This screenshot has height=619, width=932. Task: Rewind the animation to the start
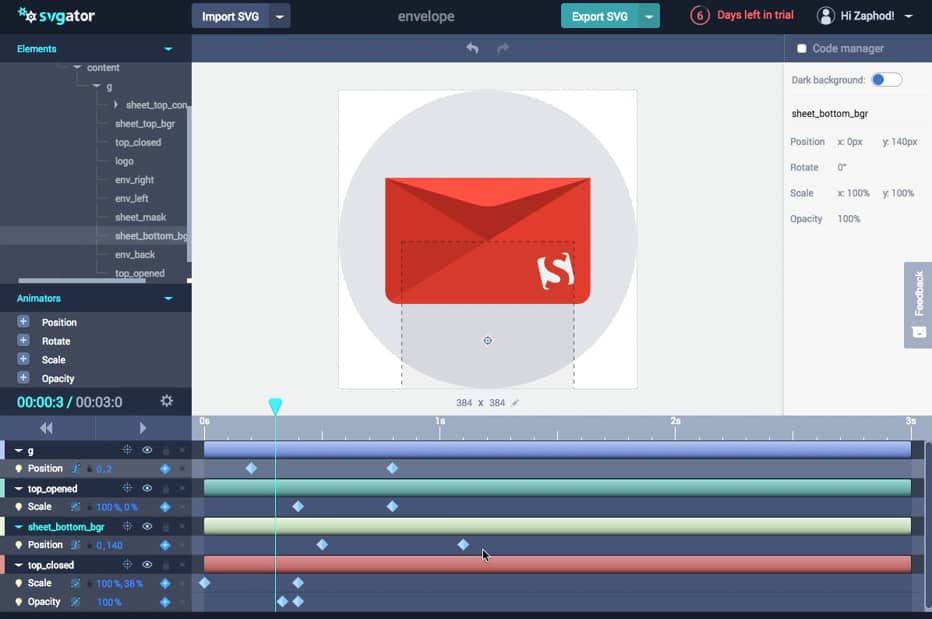[46, 428]
